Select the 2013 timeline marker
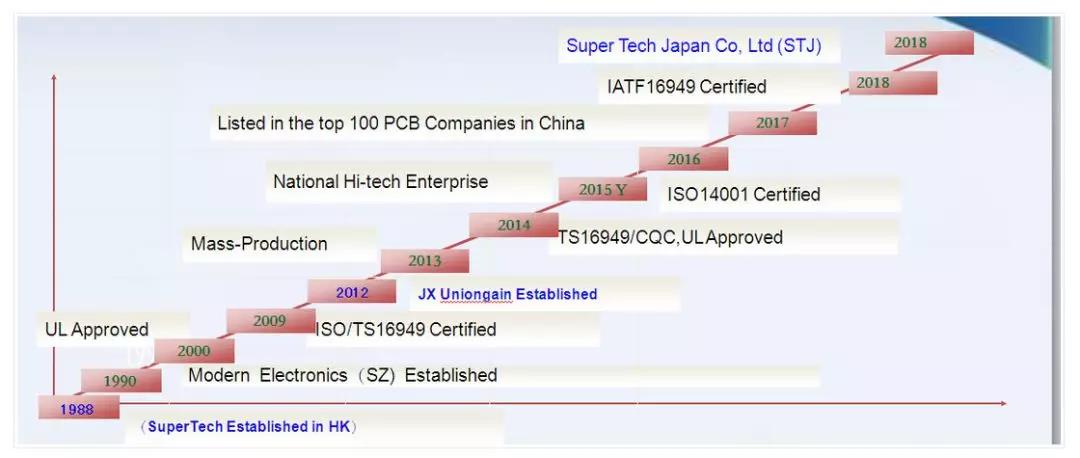 pyautogui.click(x=425, y=261)
